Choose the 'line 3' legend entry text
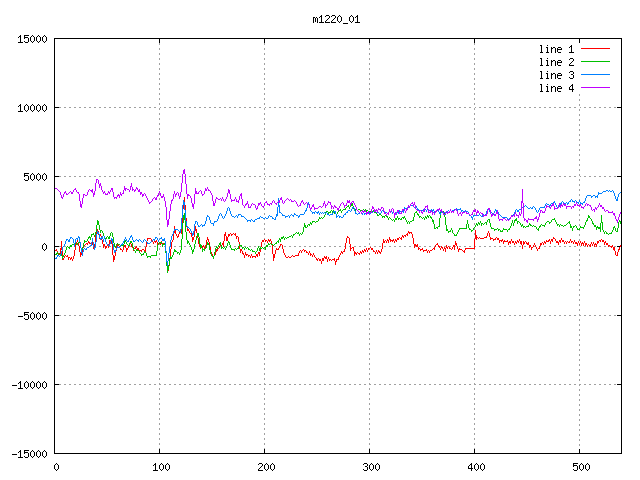This screenshot has height=480, width=640. (557, 75)
